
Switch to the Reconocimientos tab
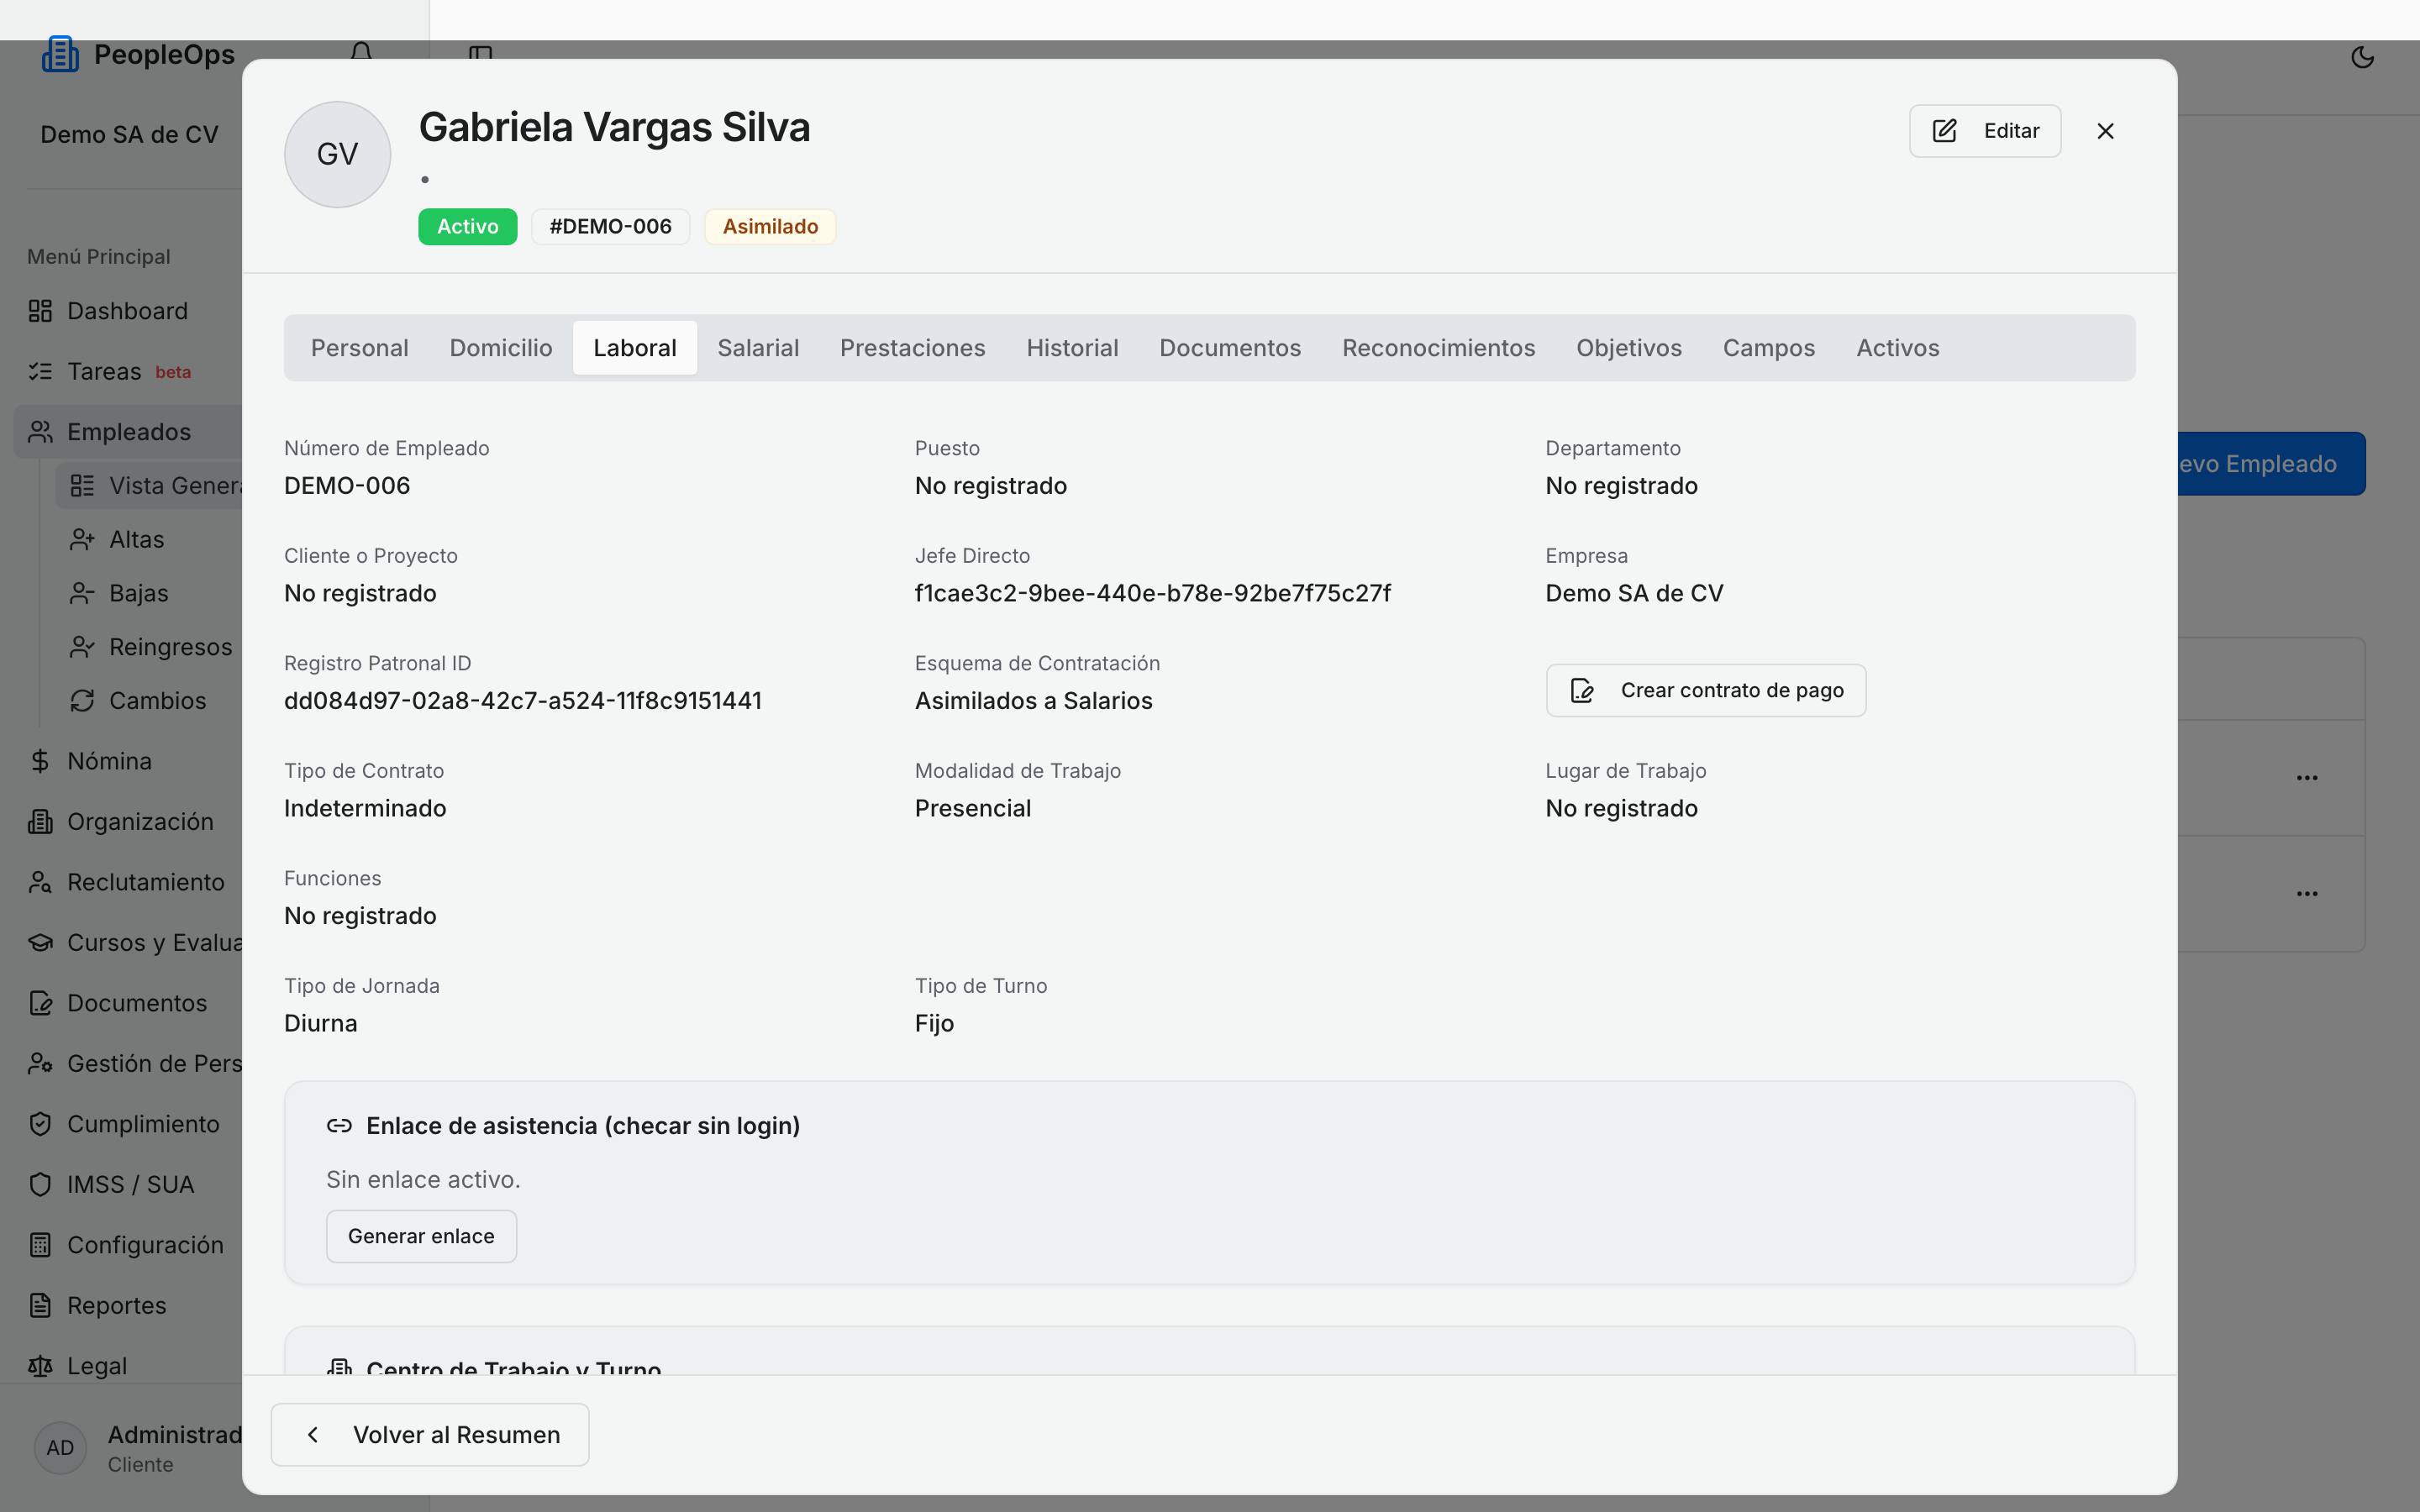pos(1439,348)
